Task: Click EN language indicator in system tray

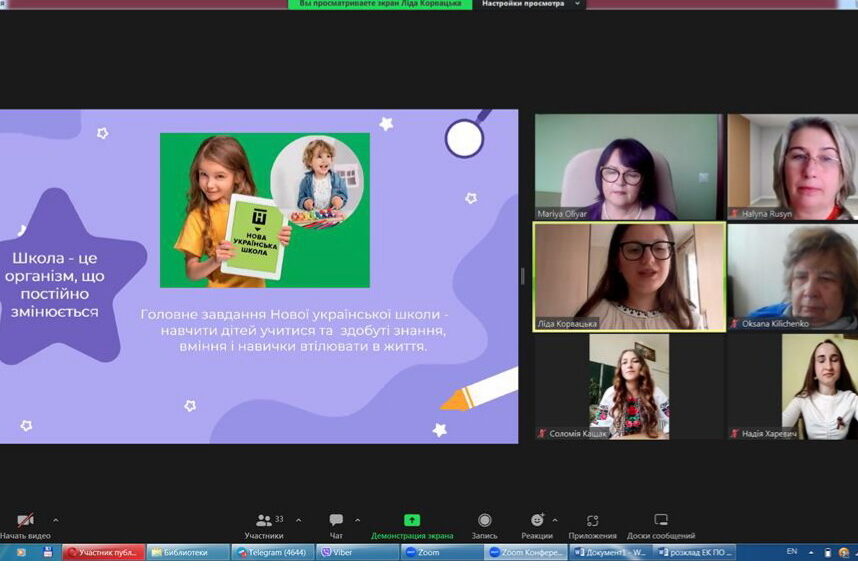Action: [792, 551]
